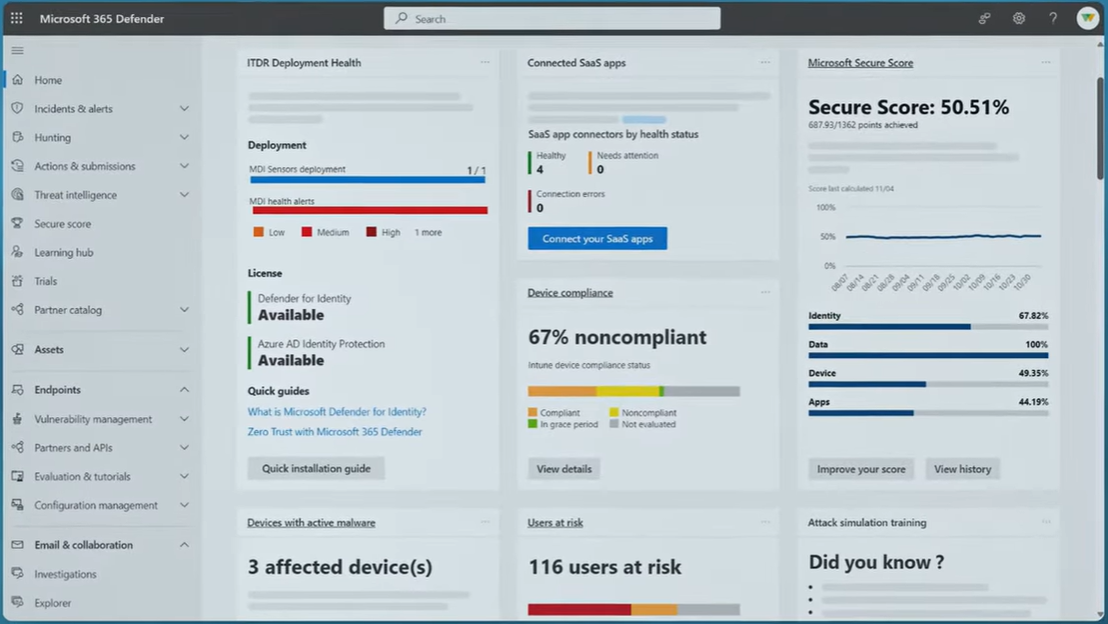Expand Evaluation & tutorials chevron

tap(184, 476)
